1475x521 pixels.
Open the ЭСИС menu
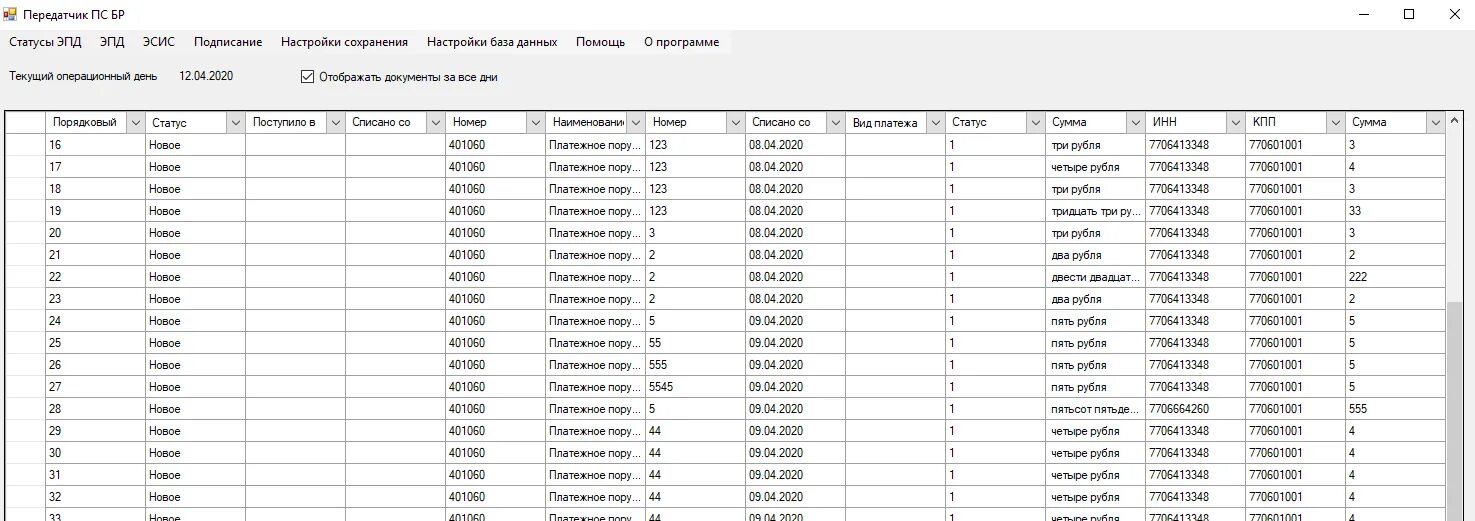pyautogui.click(x=158, y=42)
